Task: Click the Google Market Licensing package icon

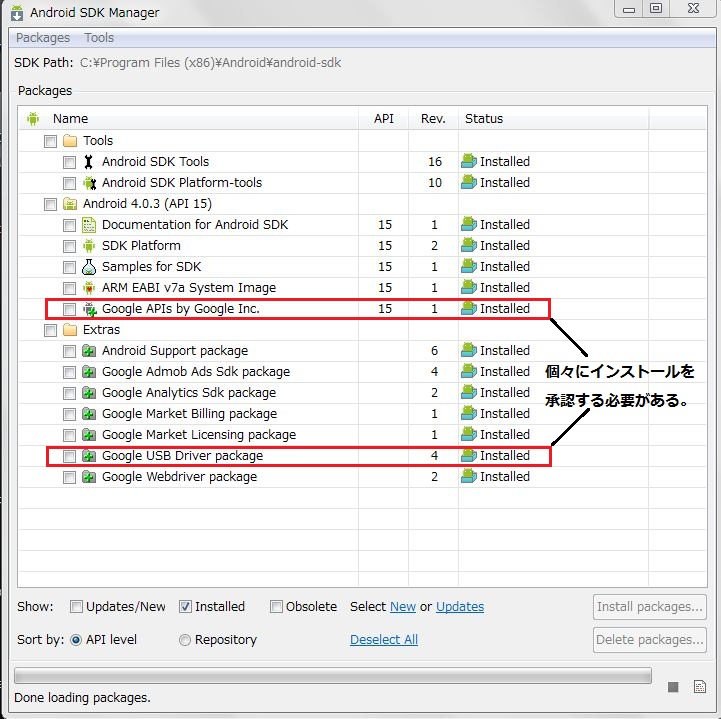Action: coord(89,435)
